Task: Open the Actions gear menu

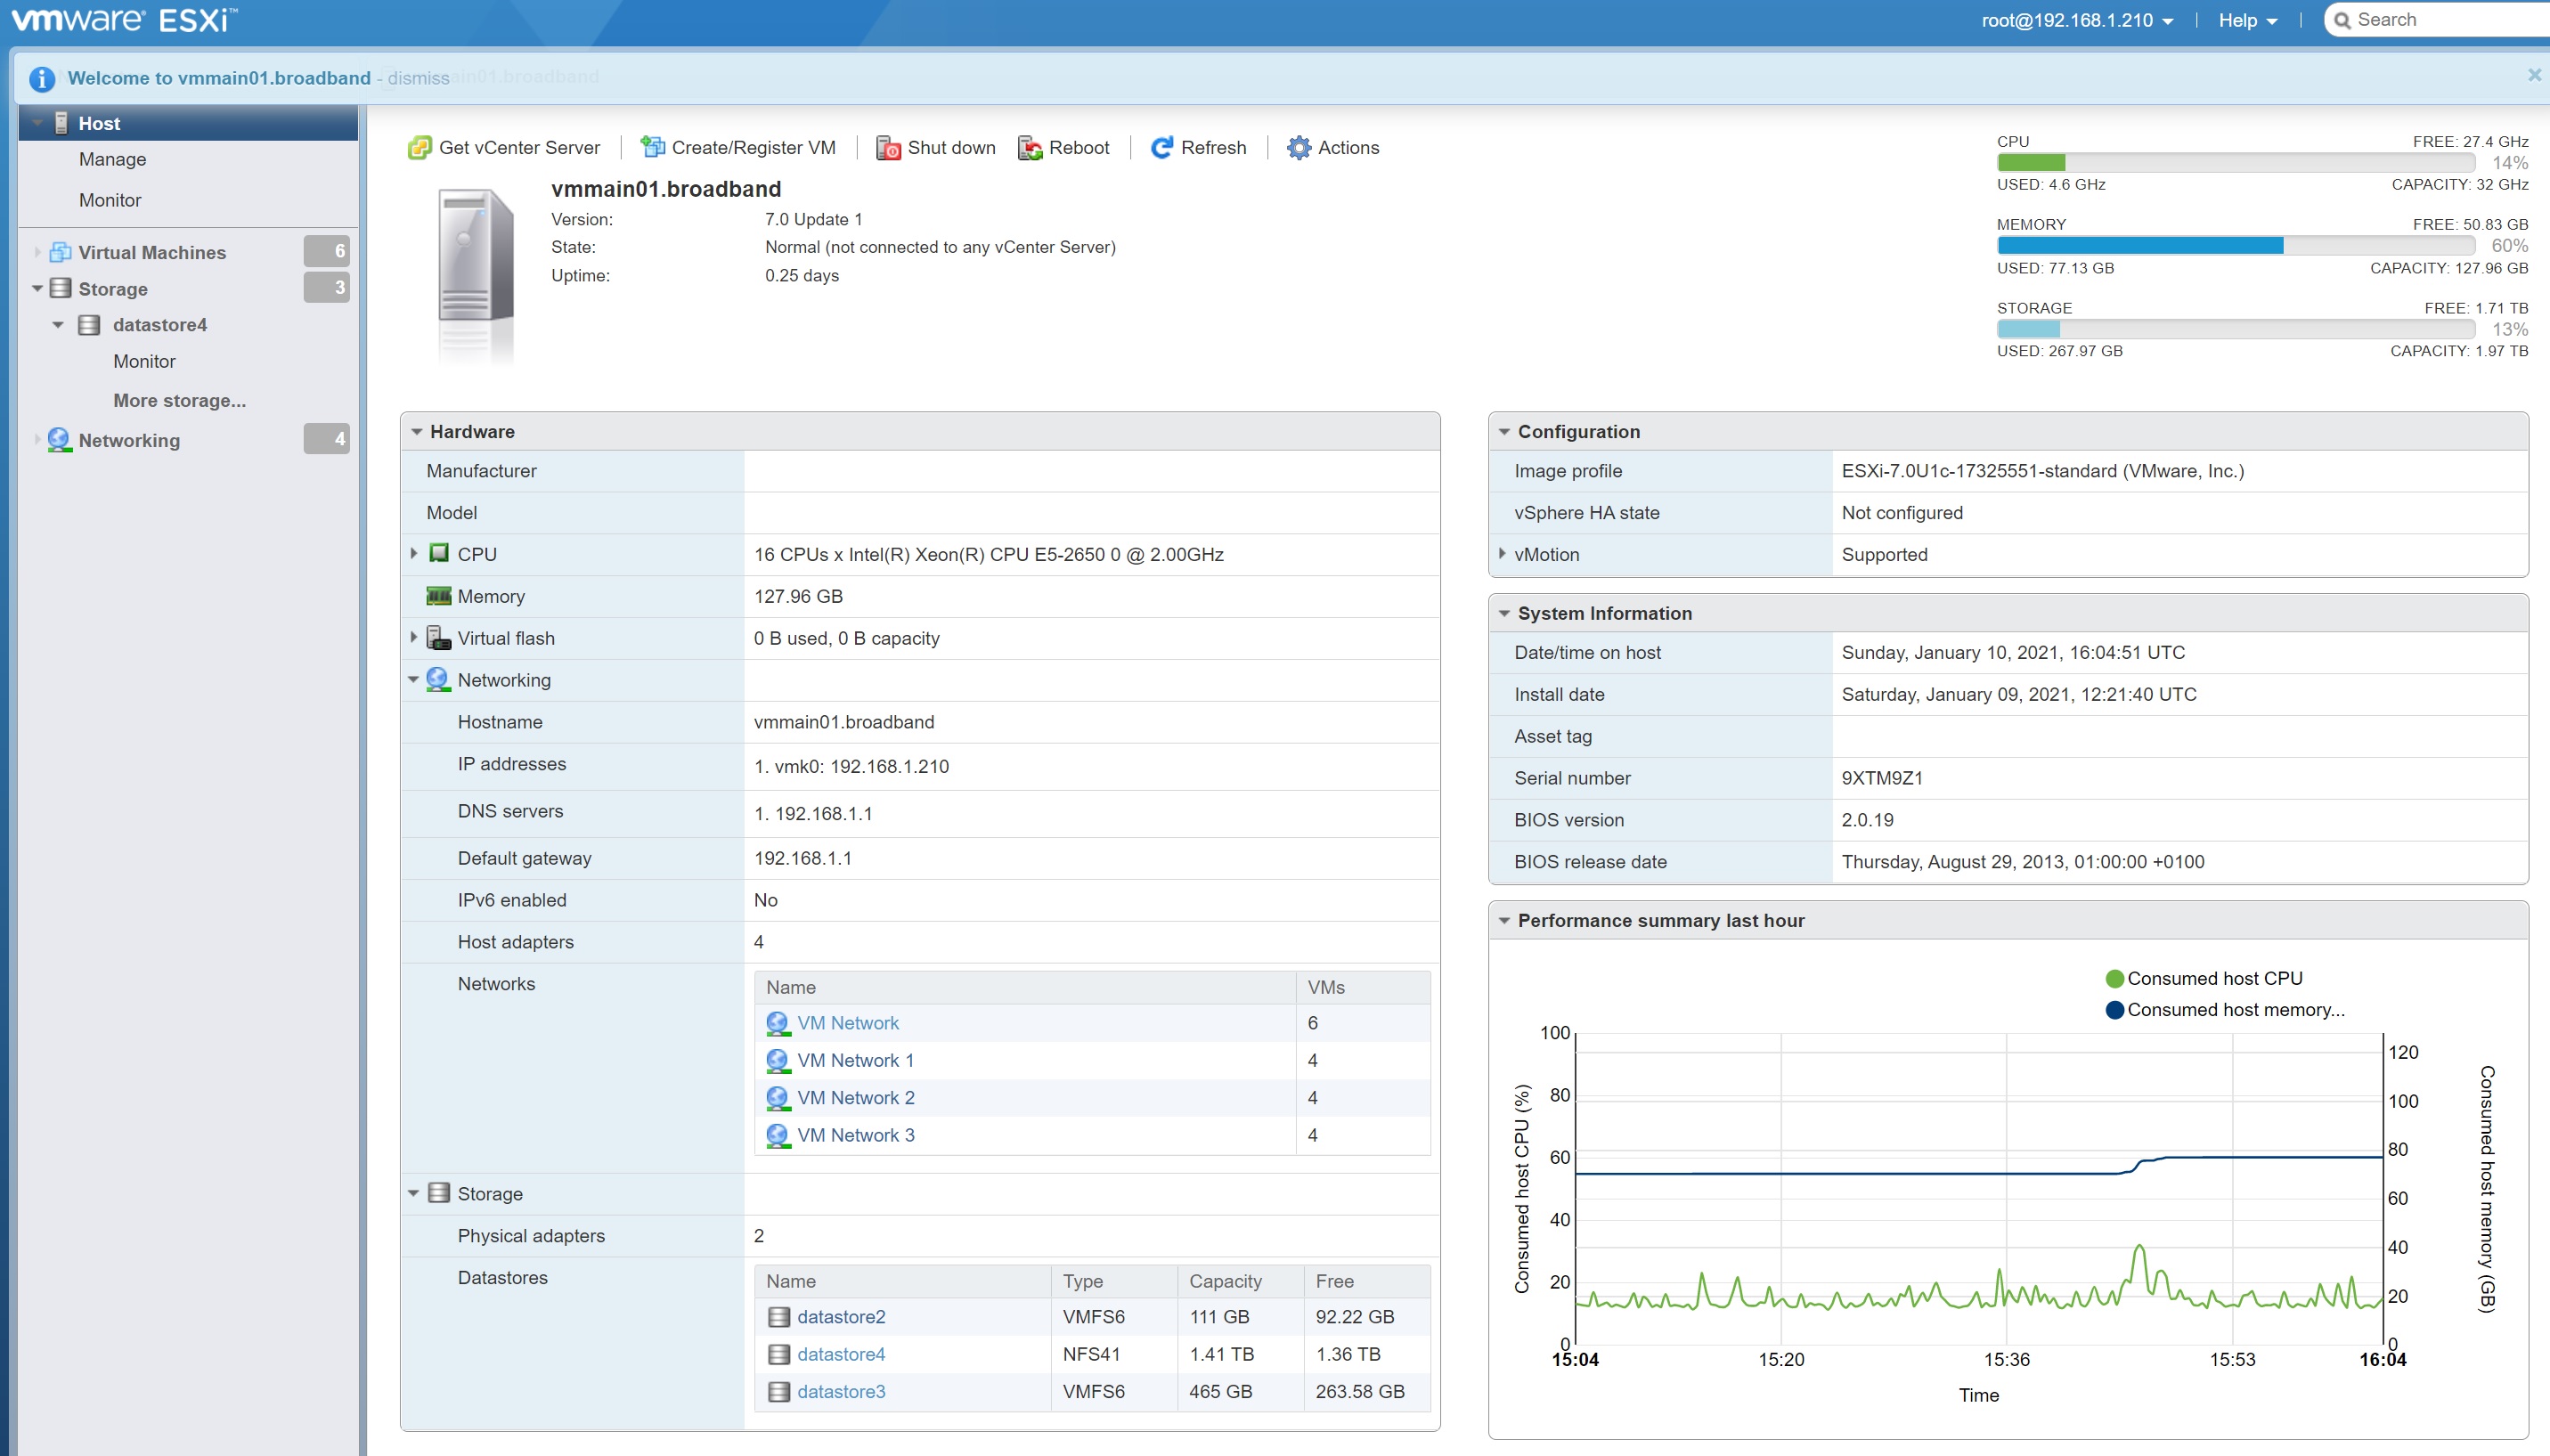Action: 1298,148
